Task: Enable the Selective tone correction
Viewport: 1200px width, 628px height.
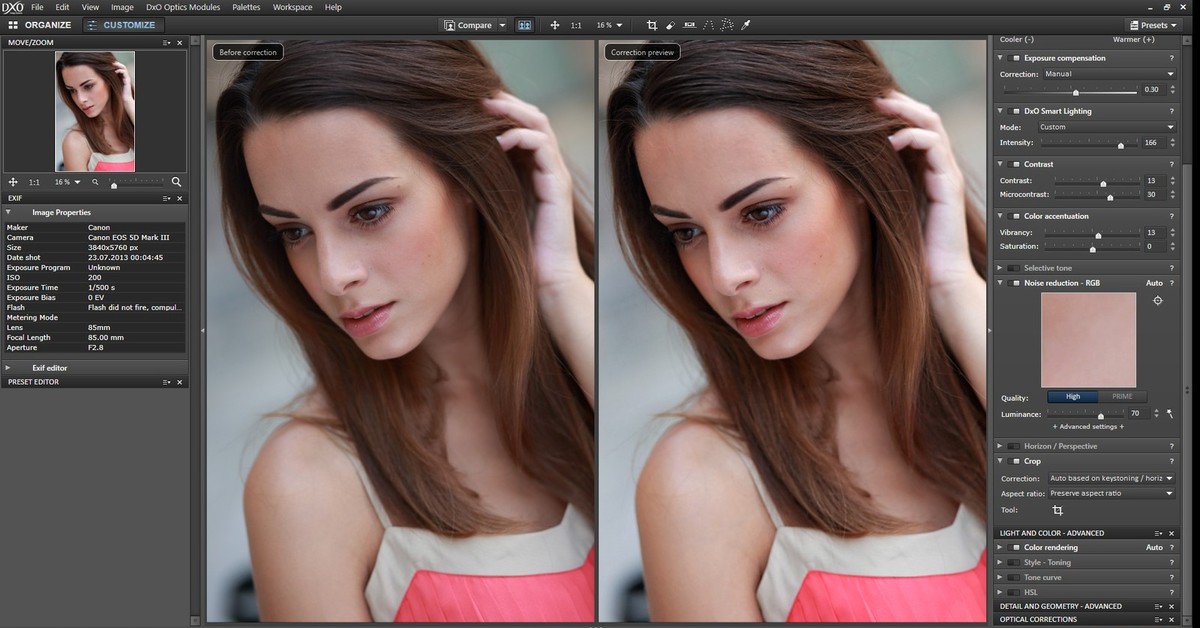Action: (1014, 268)
